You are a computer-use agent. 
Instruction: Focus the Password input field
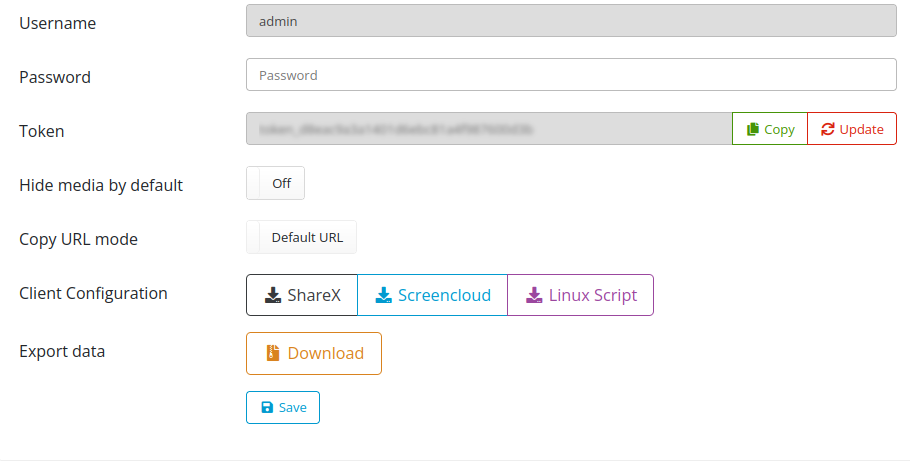(x=571, y=74)
